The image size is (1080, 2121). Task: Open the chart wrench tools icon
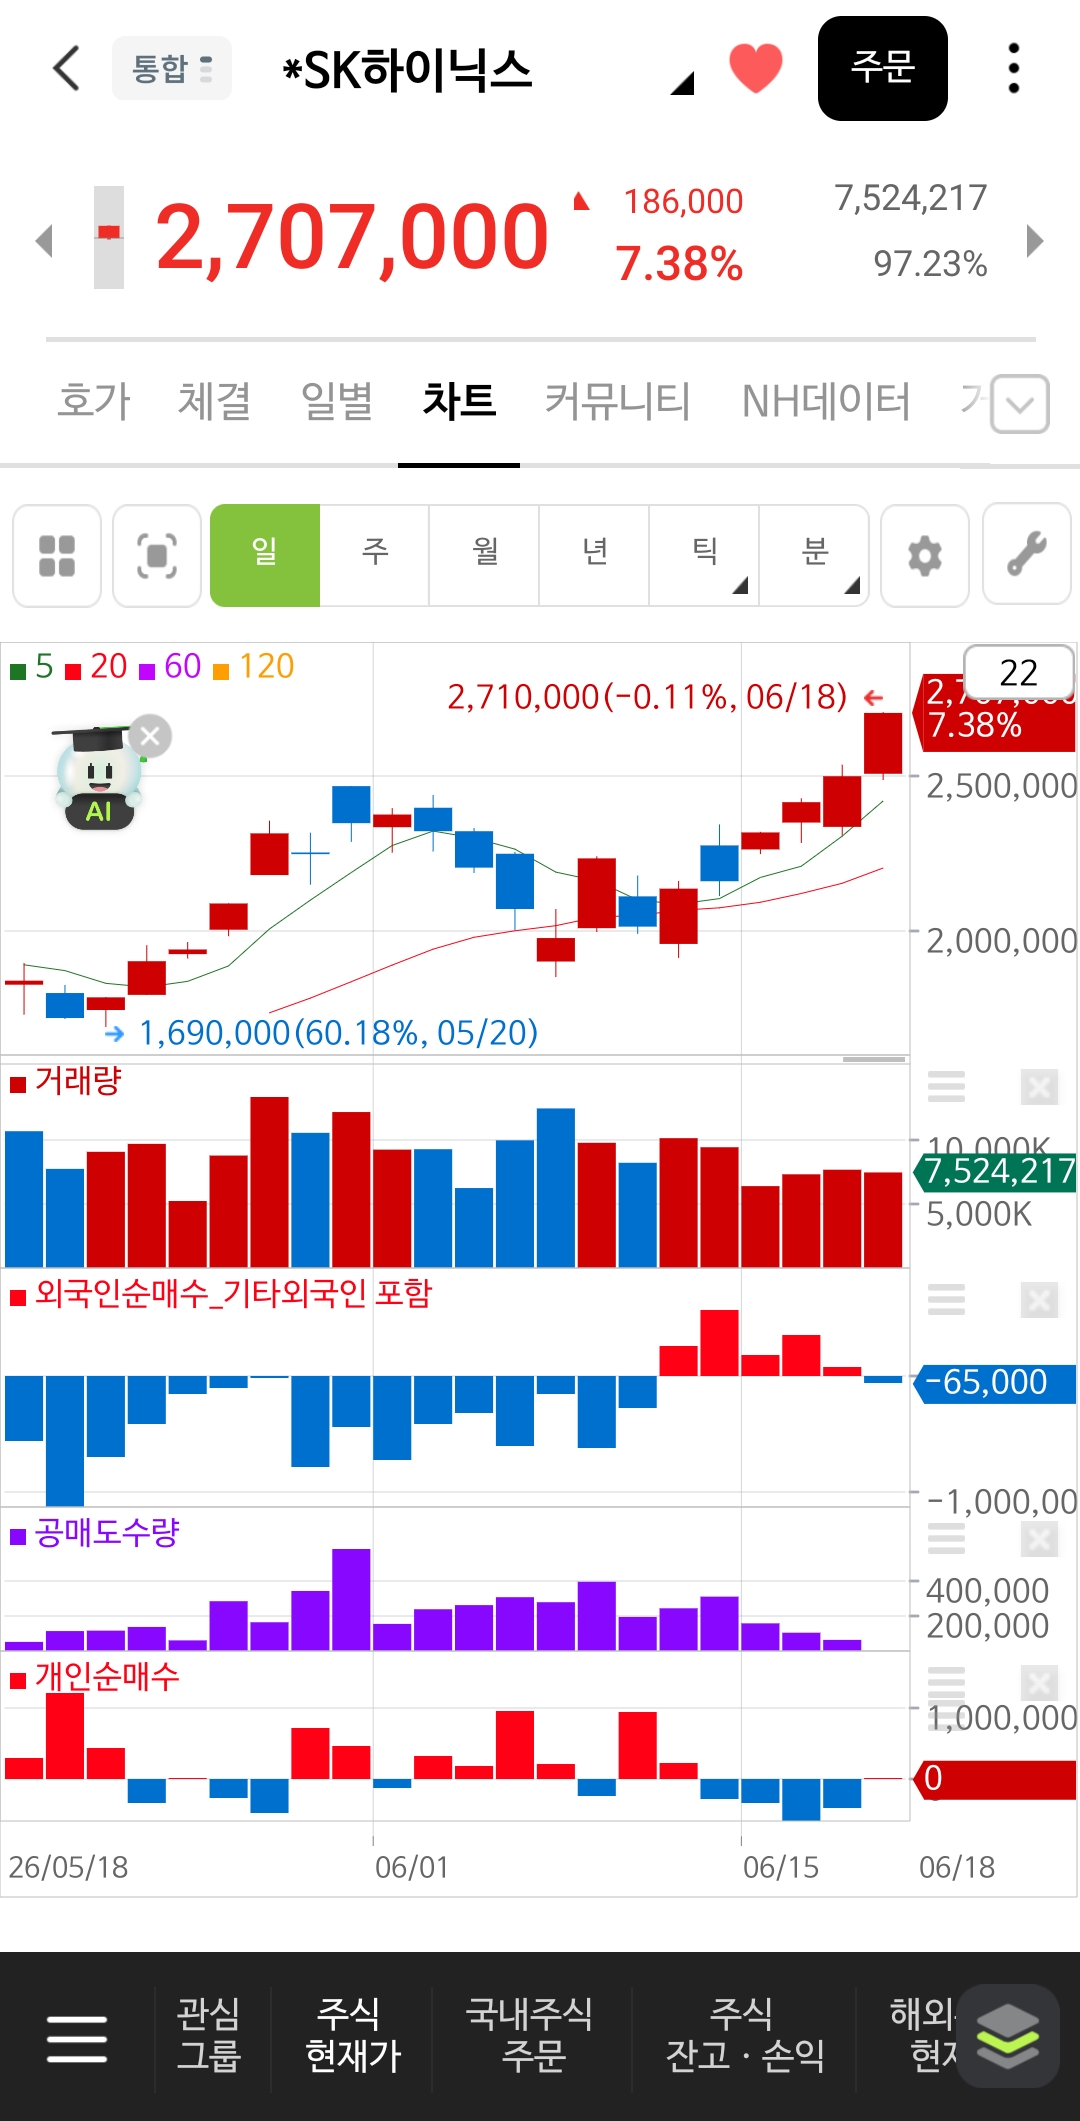tap(1027, 554)
